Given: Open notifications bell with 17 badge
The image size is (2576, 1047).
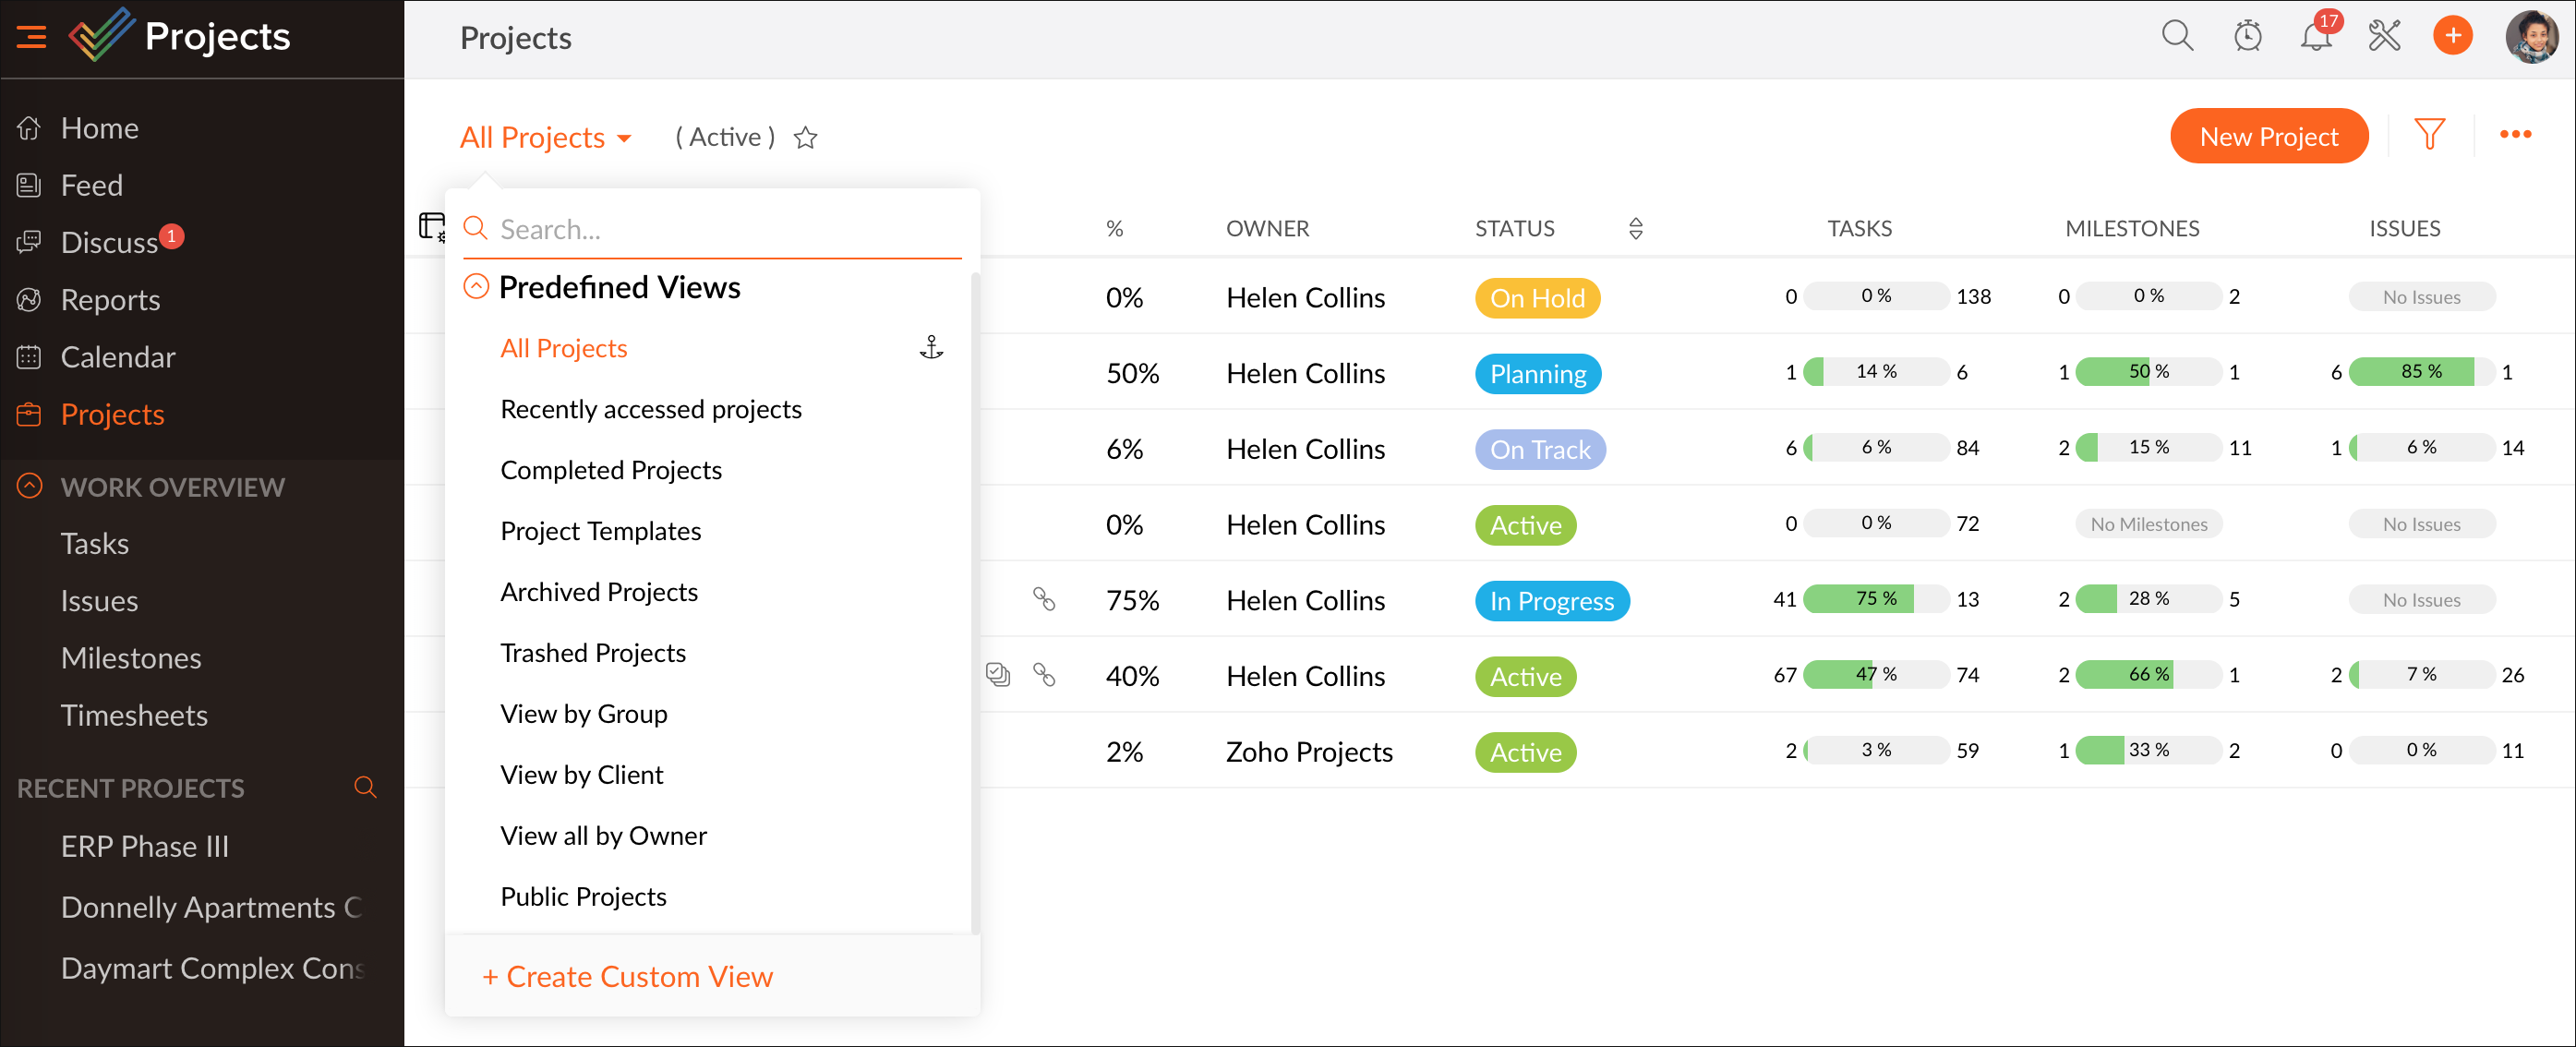Looking at the screenshot, I should coord(2314,37).
